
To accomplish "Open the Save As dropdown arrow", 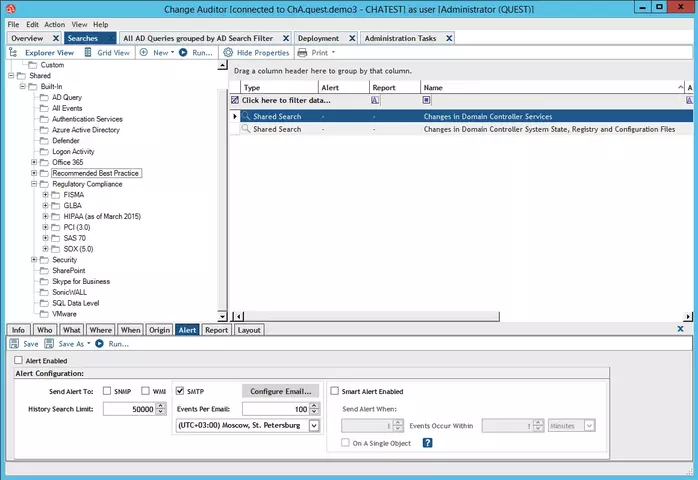I will pyautogui.click(x=89, y=343).
